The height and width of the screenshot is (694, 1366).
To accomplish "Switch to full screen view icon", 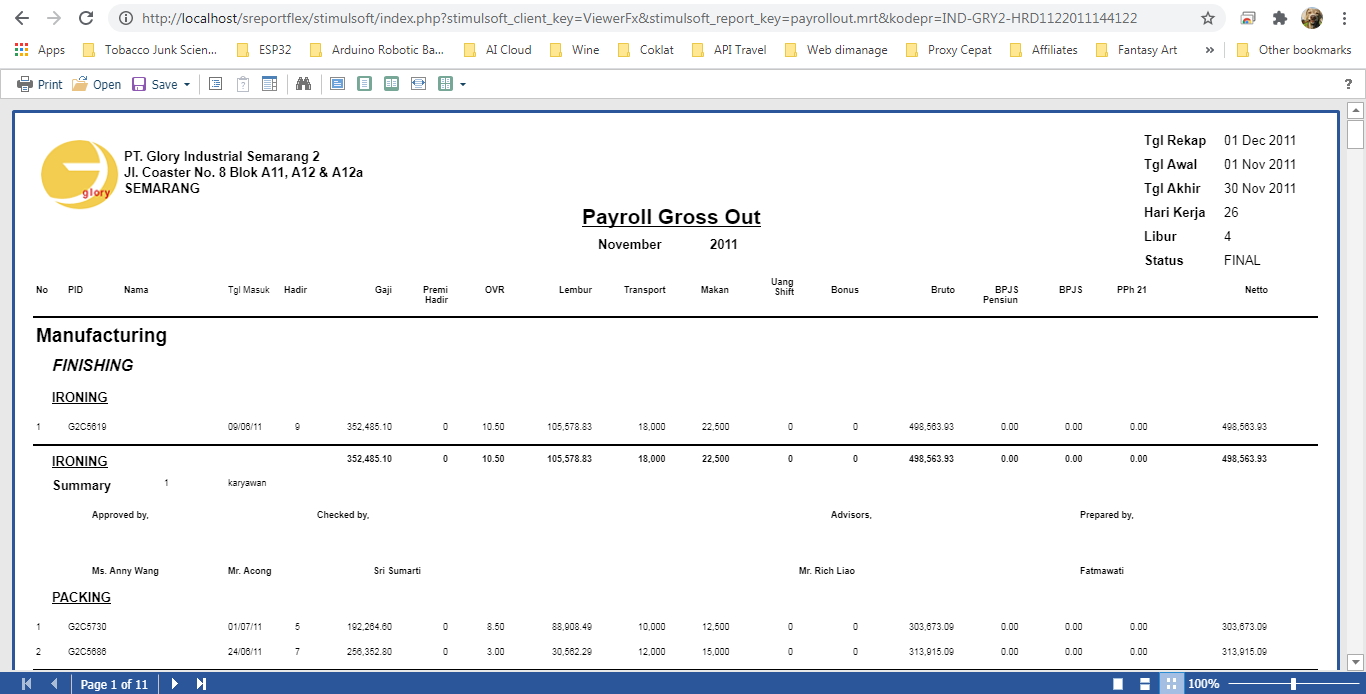I will coord(337,84).
